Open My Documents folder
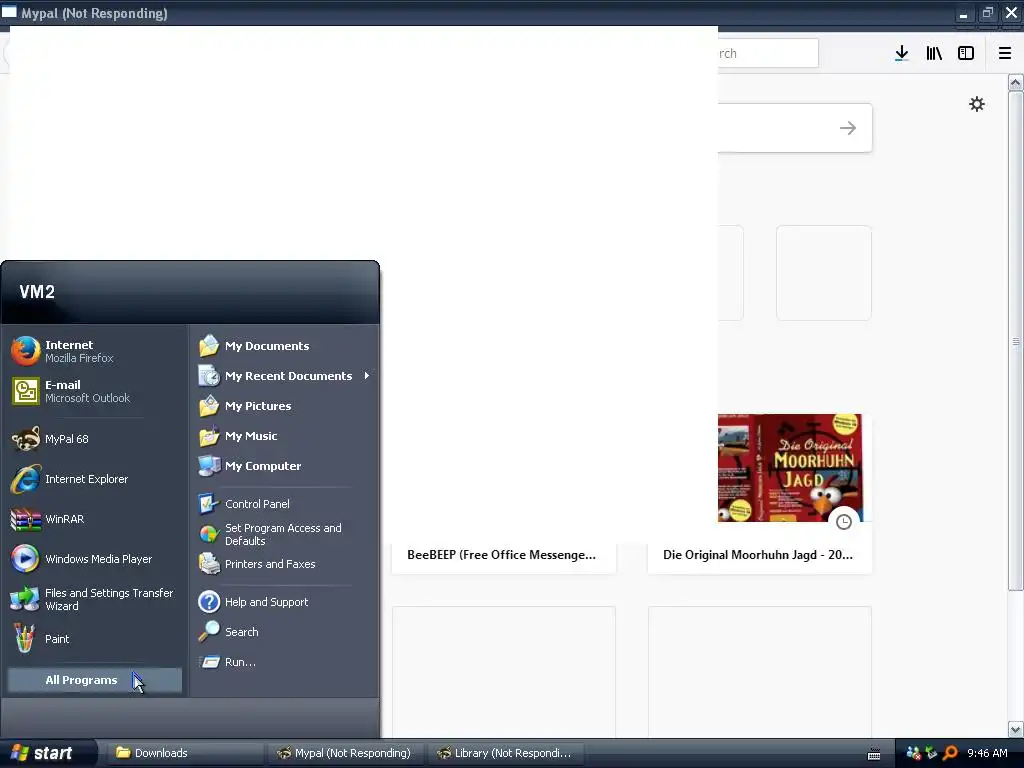1024x768 pixels. [284, 346]
